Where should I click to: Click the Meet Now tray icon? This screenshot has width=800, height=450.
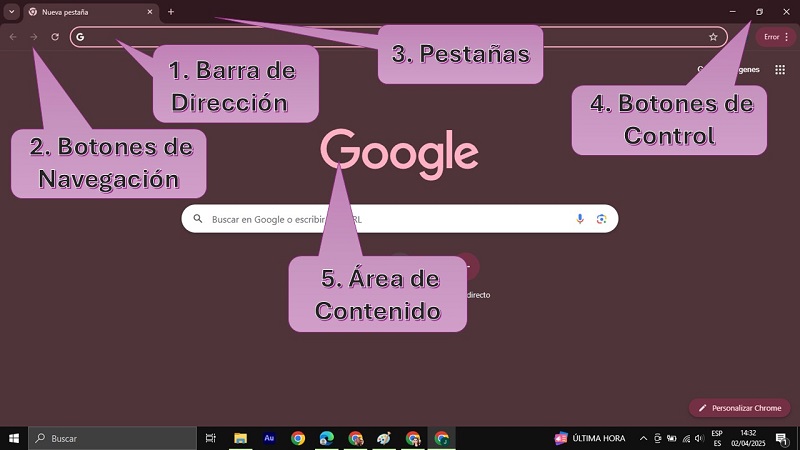[x=658, y=438]
